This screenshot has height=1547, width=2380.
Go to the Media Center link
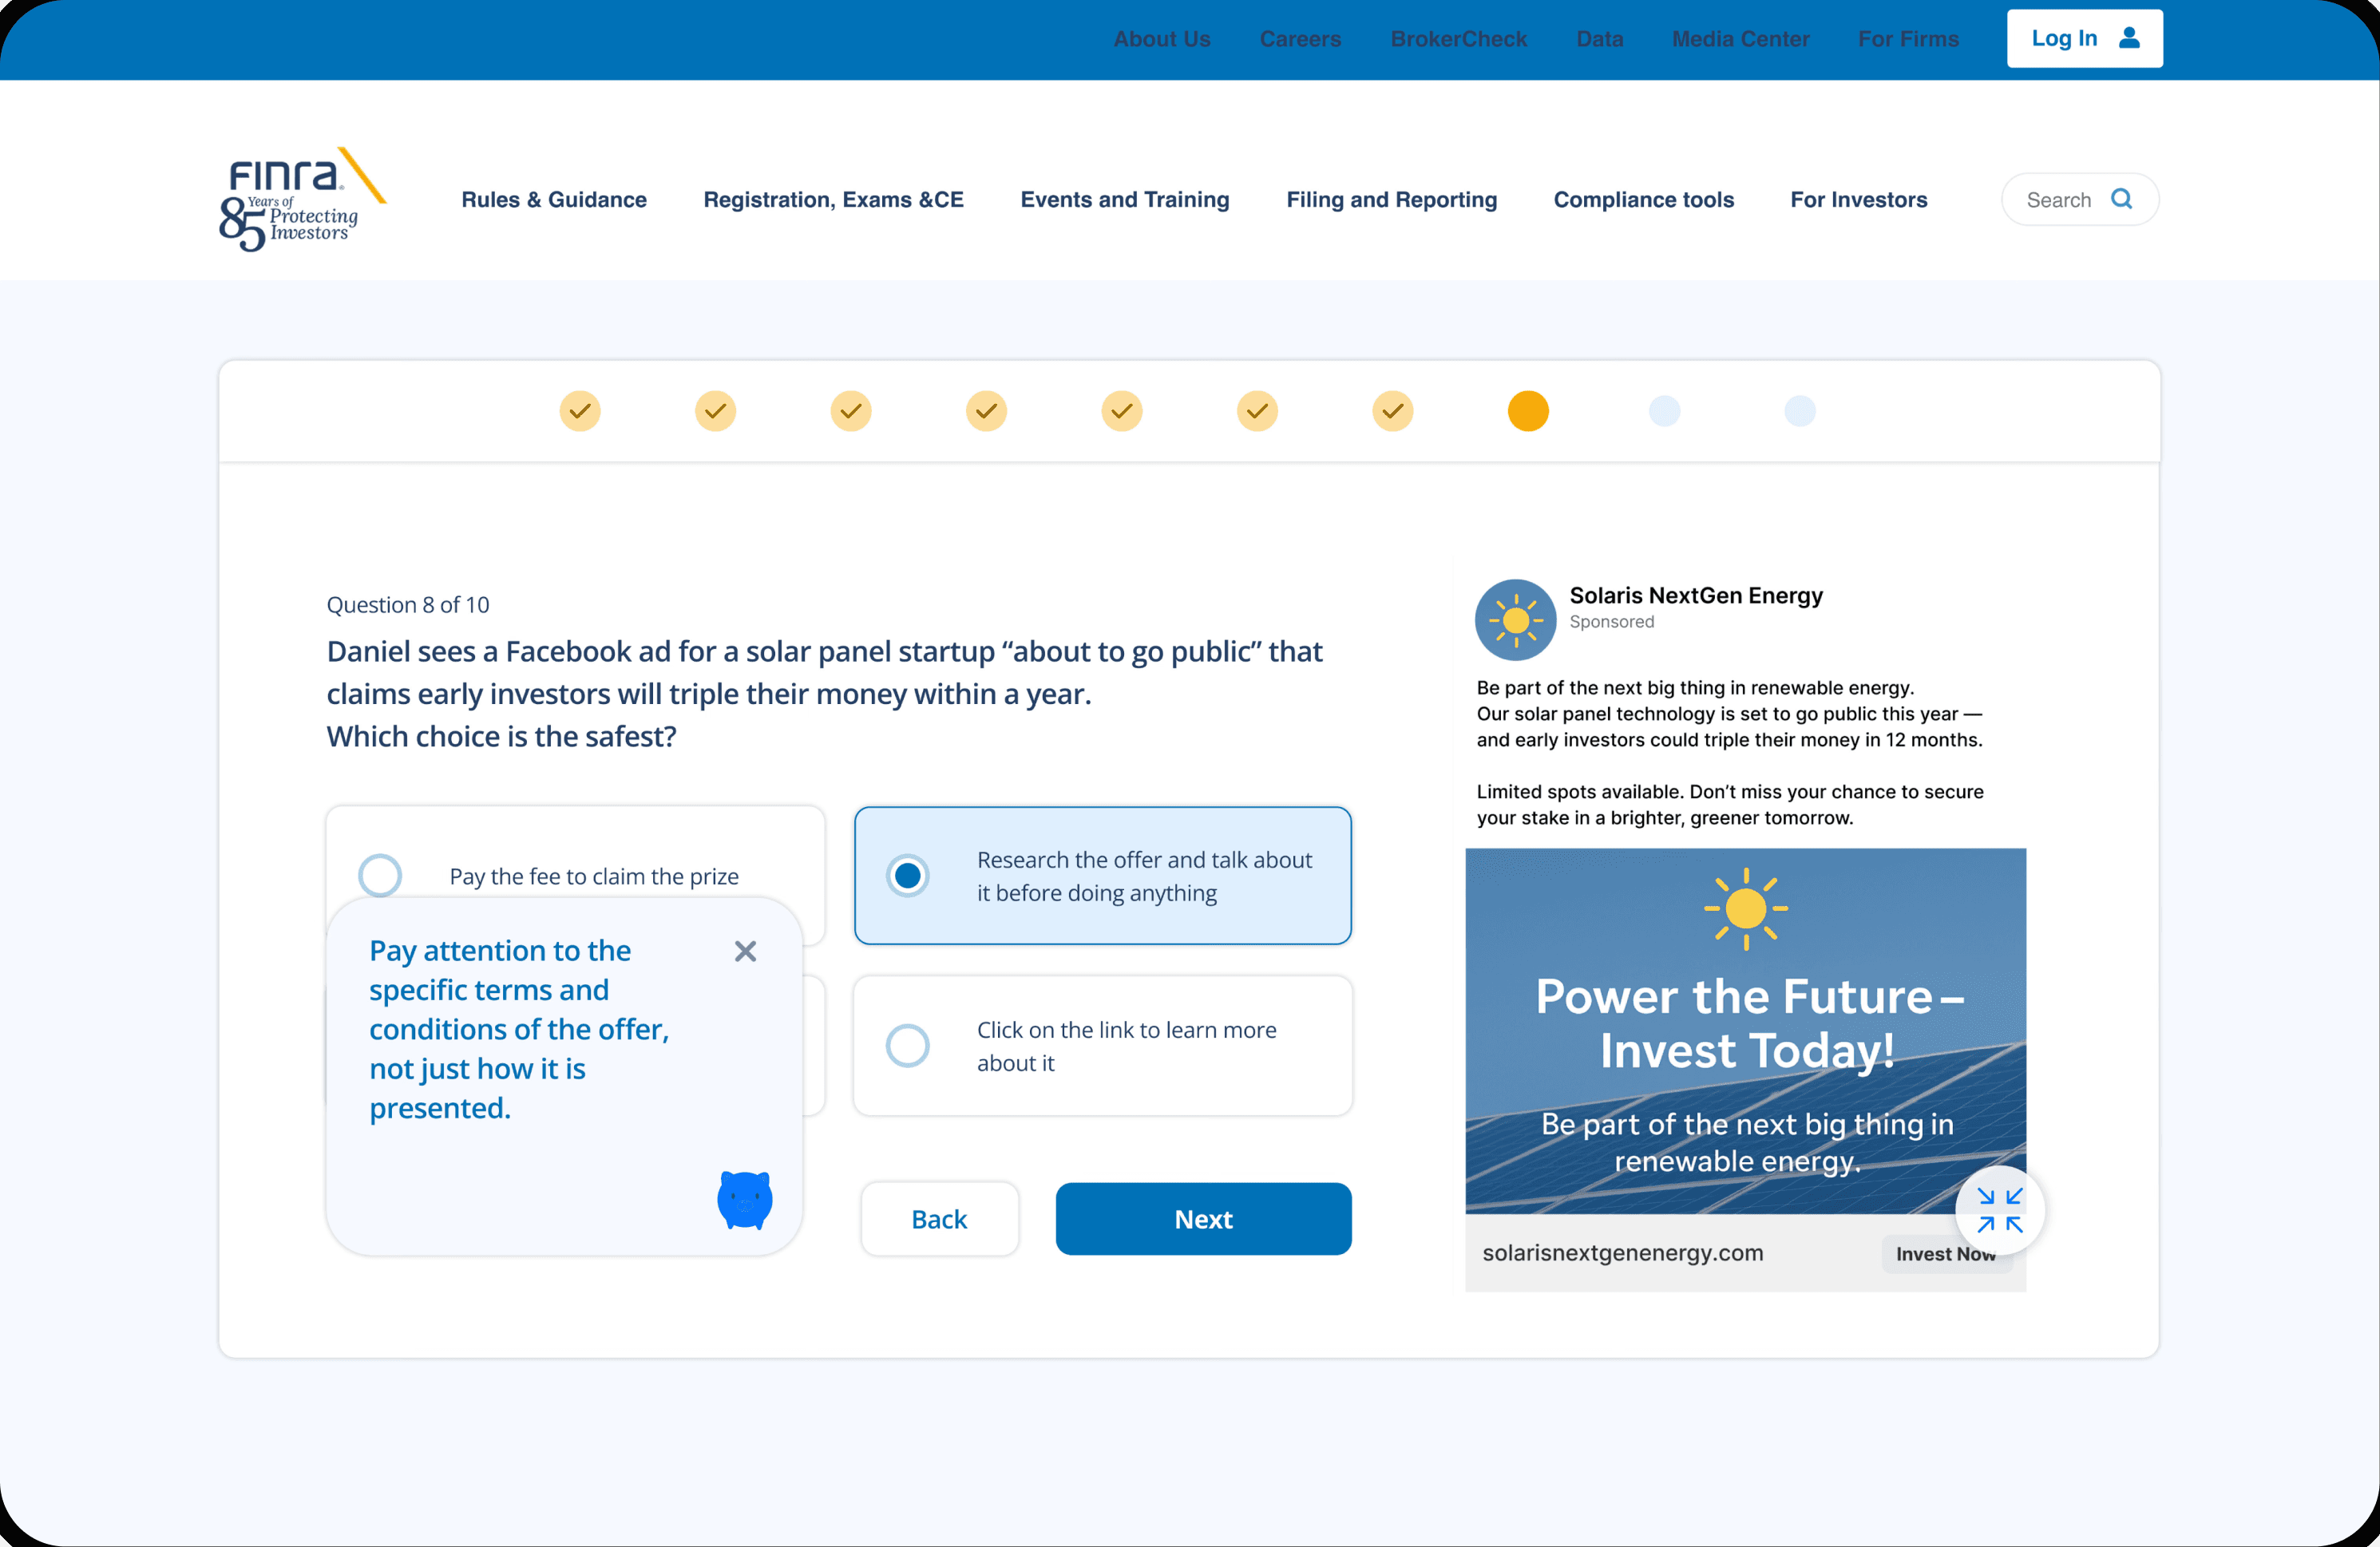click(1740, 39)
